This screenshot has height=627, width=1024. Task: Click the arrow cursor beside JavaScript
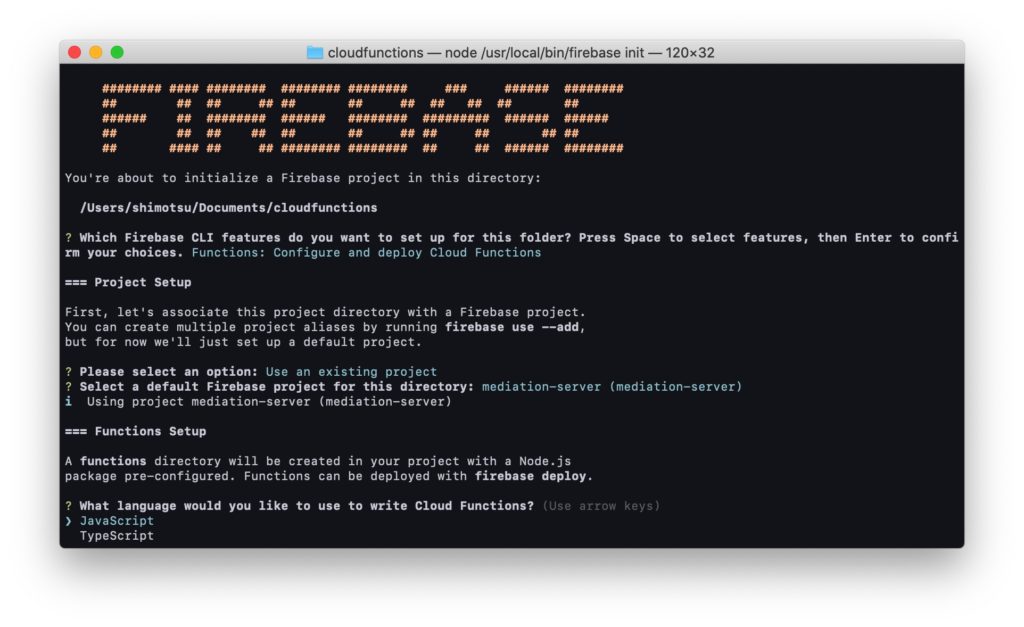coord(68,521)
